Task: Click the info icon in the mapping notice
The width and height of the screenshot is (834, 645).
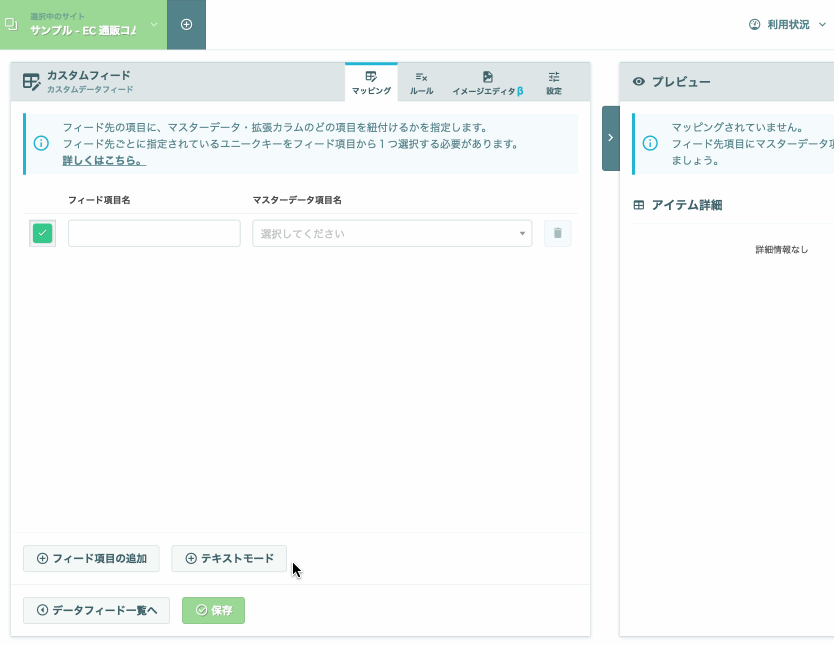Action: pyautogui.click(x=41, y=143)
